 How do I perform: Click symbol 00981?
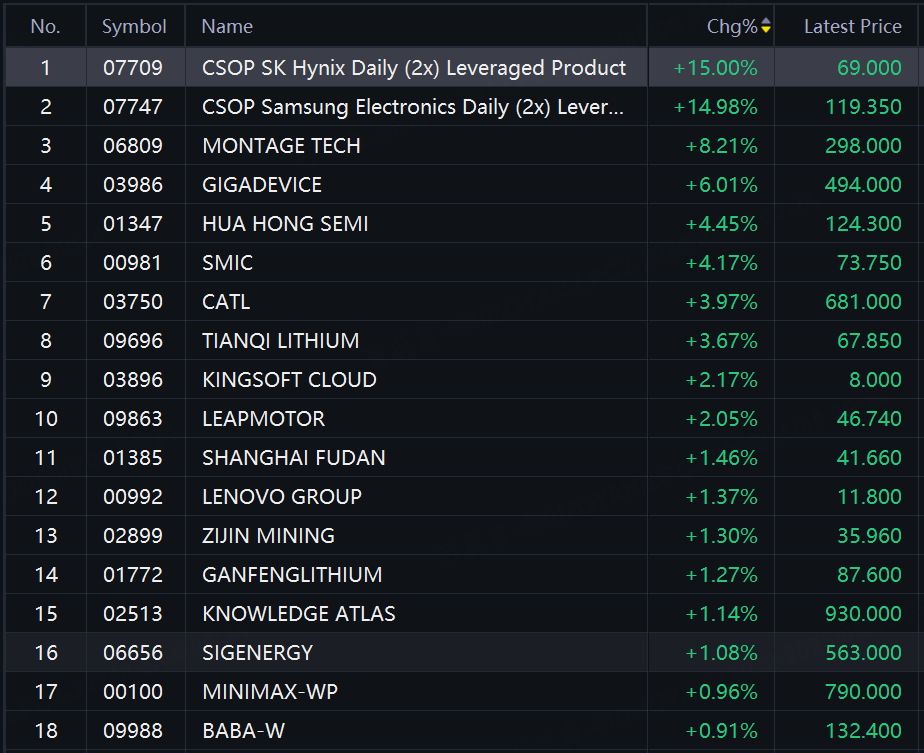tap(133, 263)
